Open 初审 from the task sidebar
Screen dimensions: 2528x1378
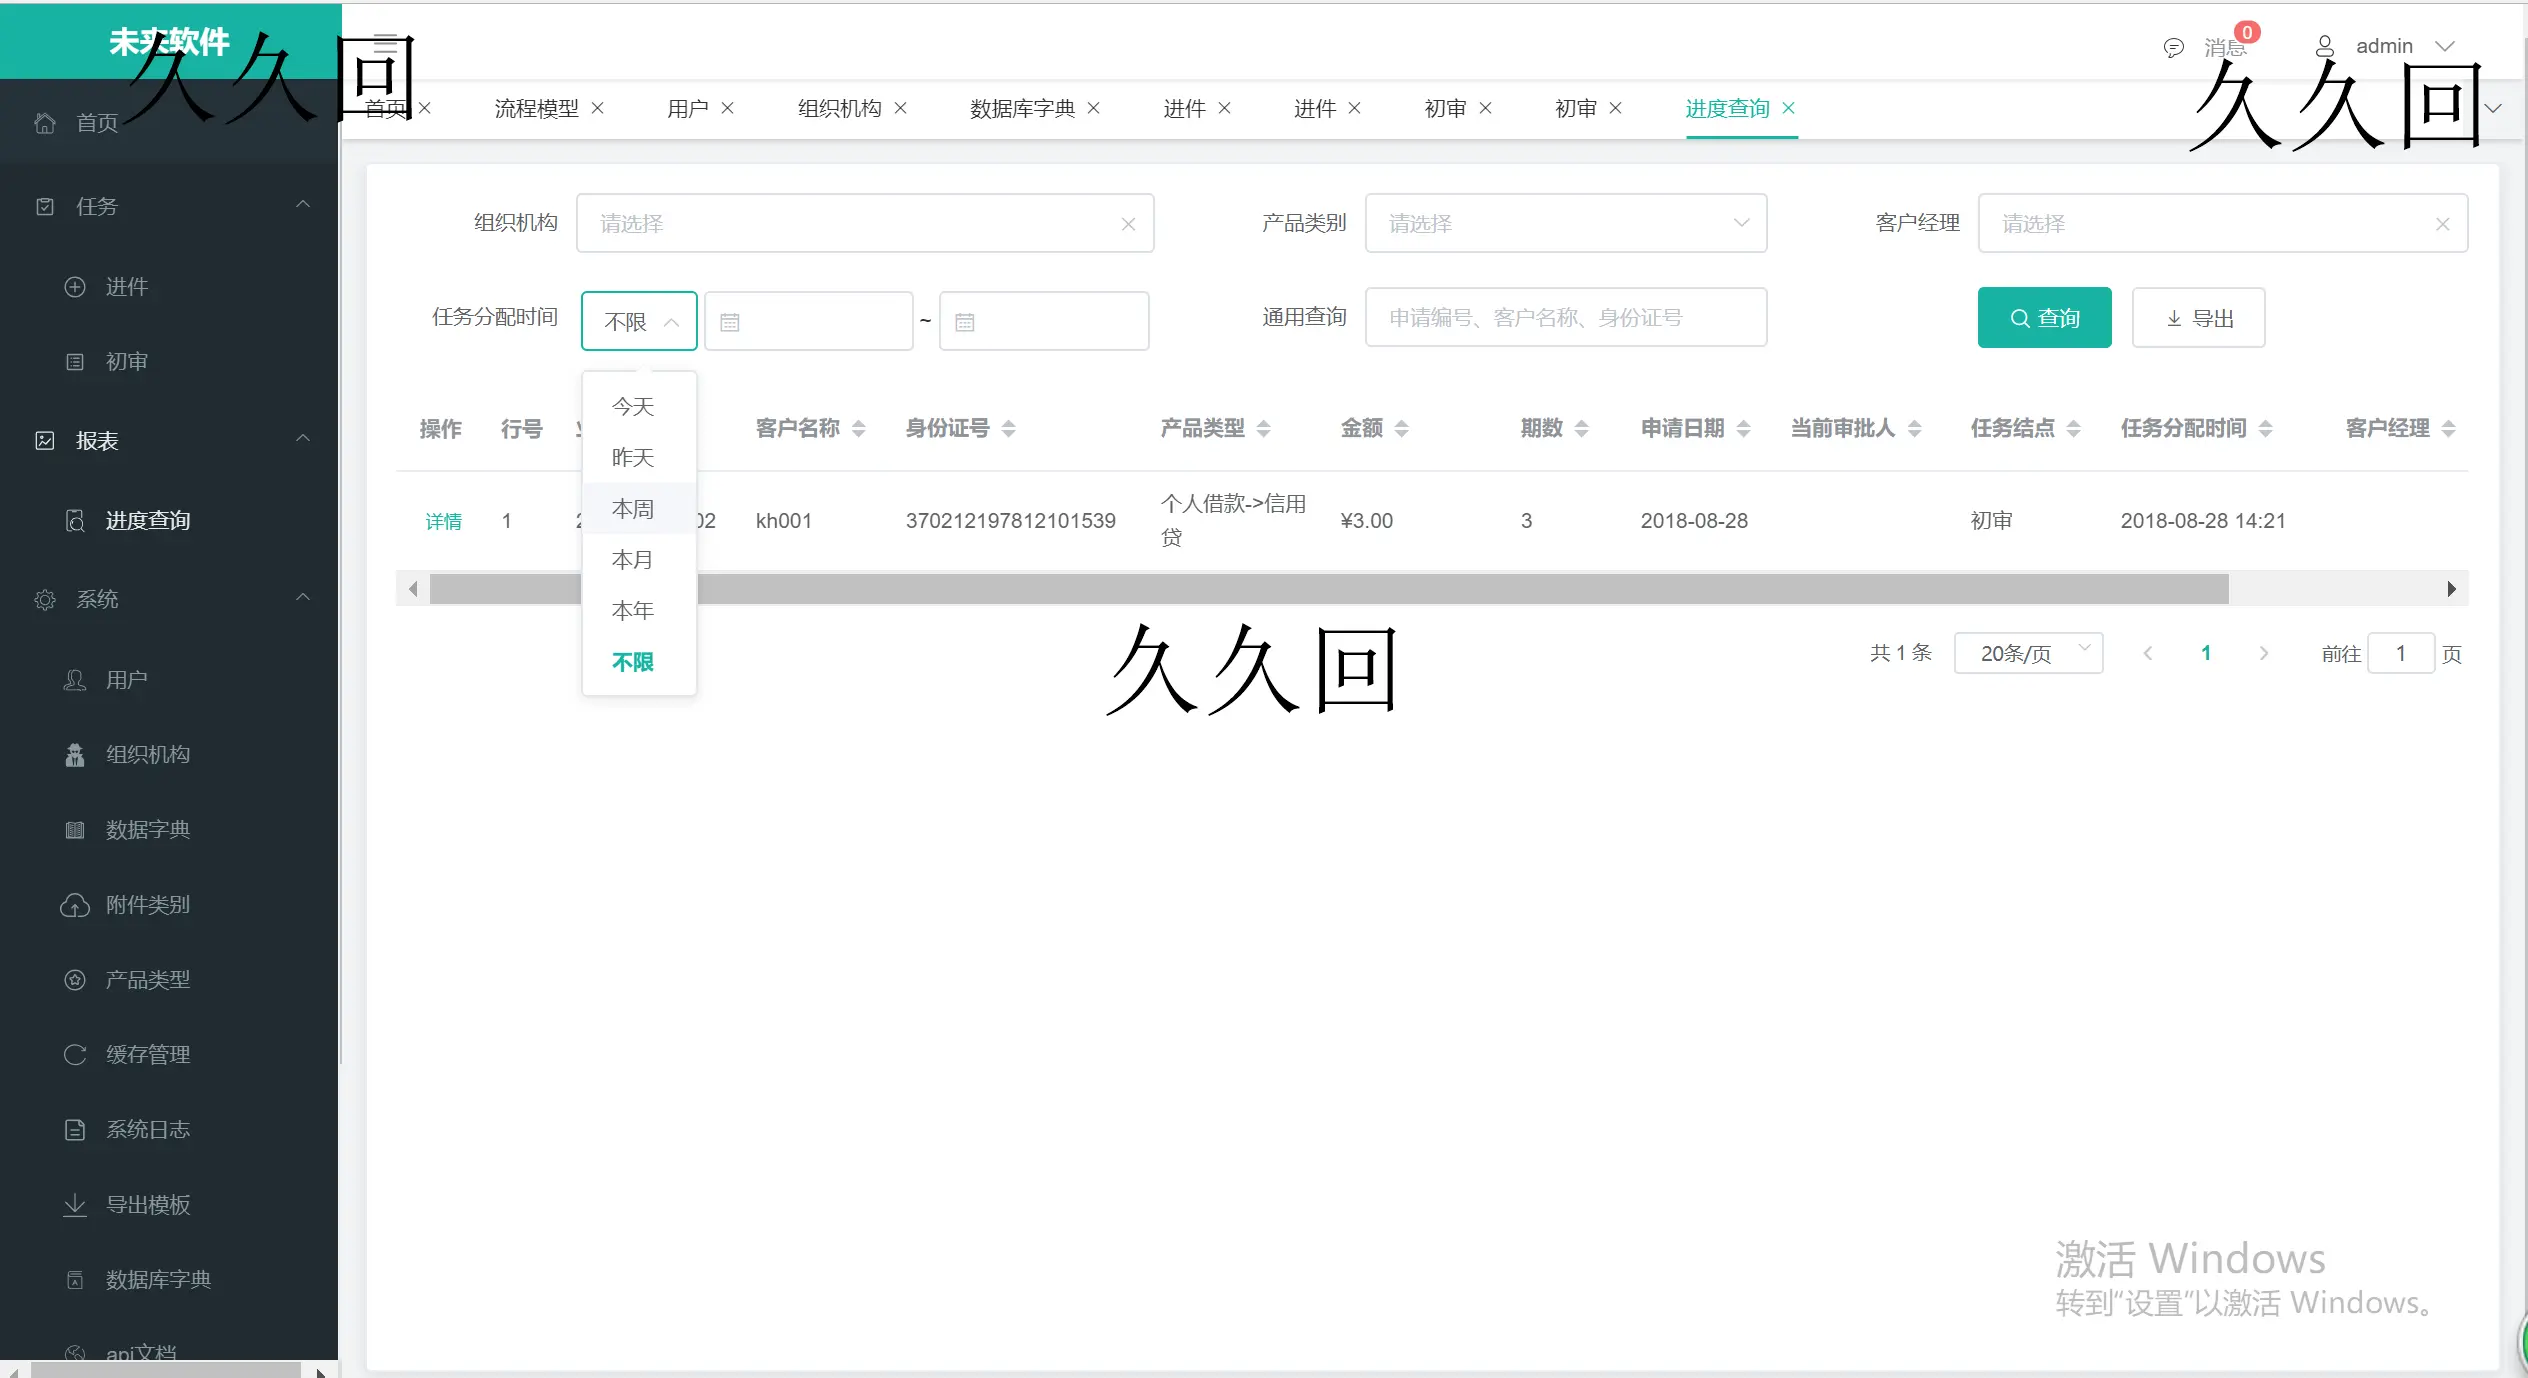coord(76,361)
